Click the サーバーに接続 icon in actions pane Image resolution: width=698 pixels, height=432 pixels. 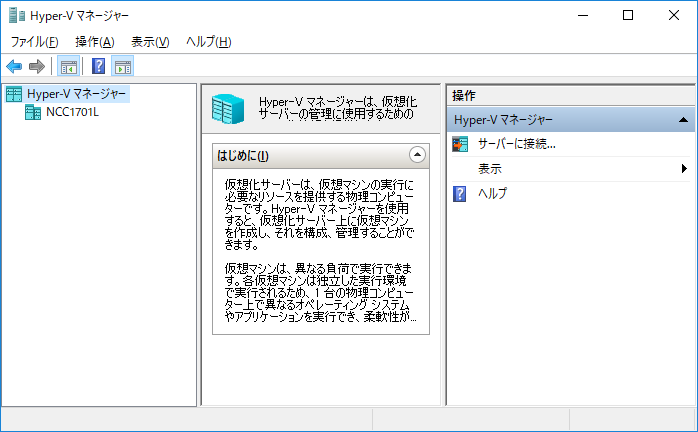[460, 144]
